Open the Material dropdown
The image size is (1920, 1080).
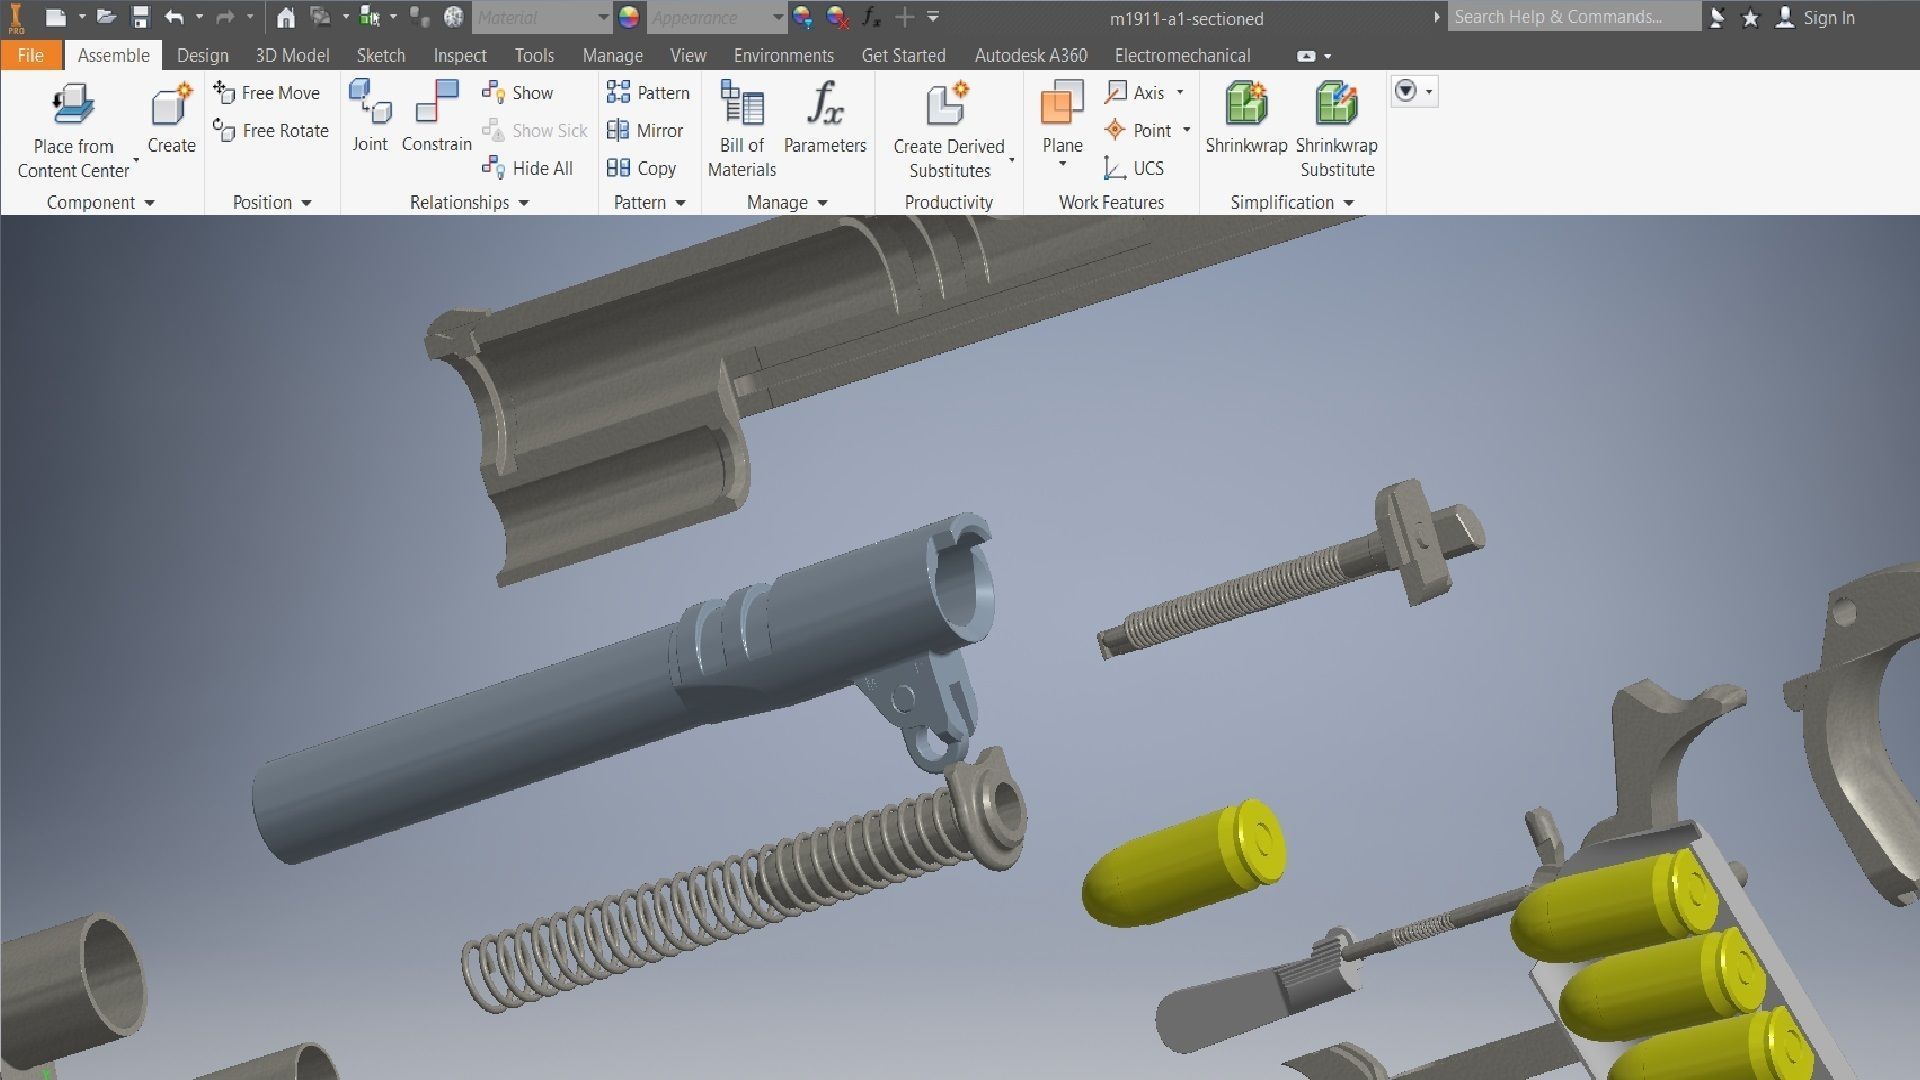click(x=602, y=17)
